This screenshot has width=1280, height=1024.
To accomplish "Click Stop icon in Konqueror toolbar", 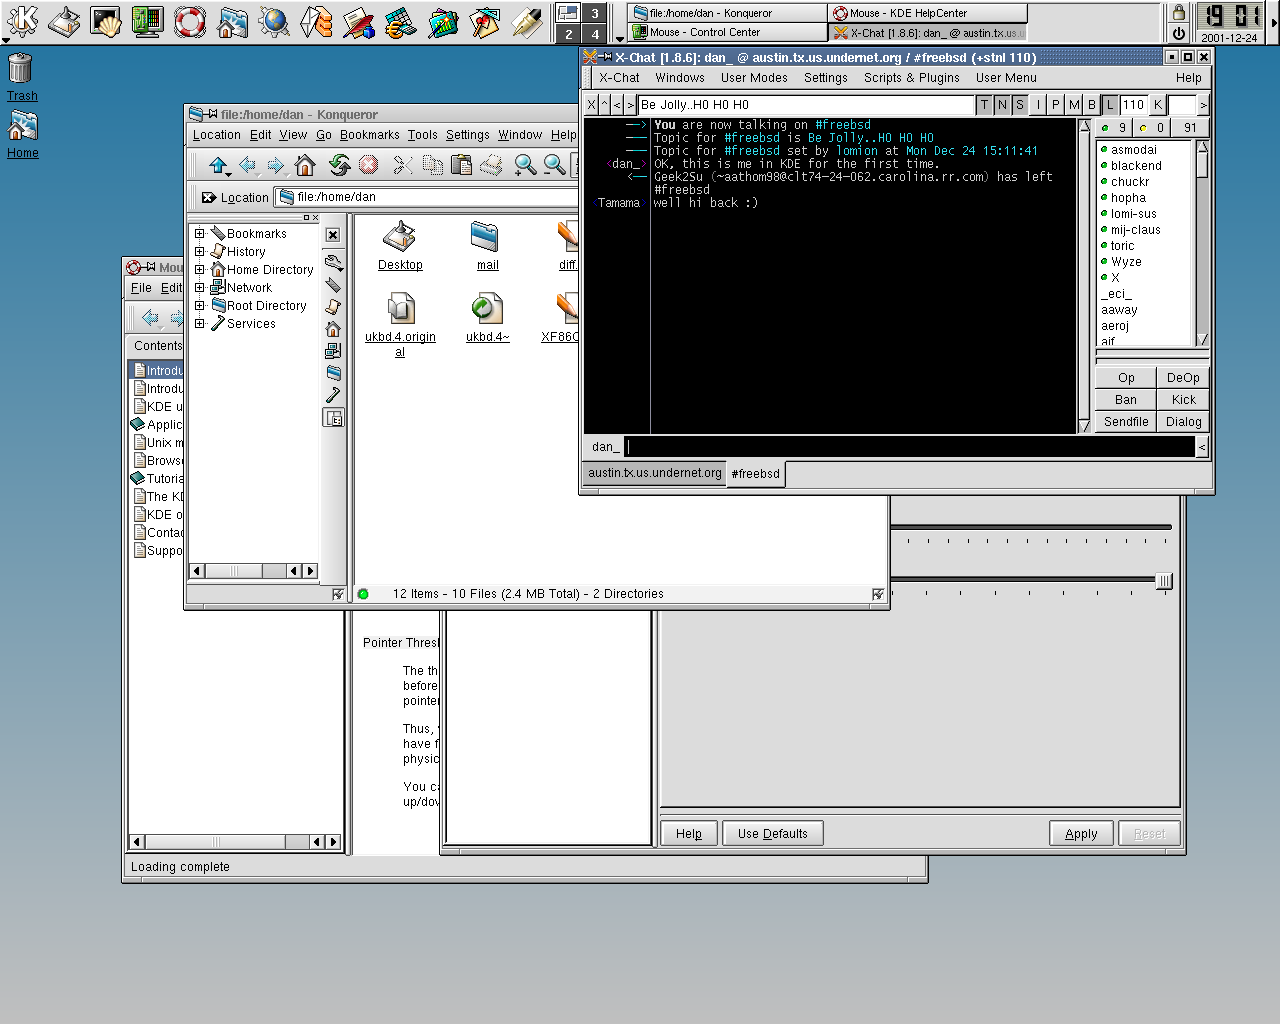I will click(x=368, y=165).
